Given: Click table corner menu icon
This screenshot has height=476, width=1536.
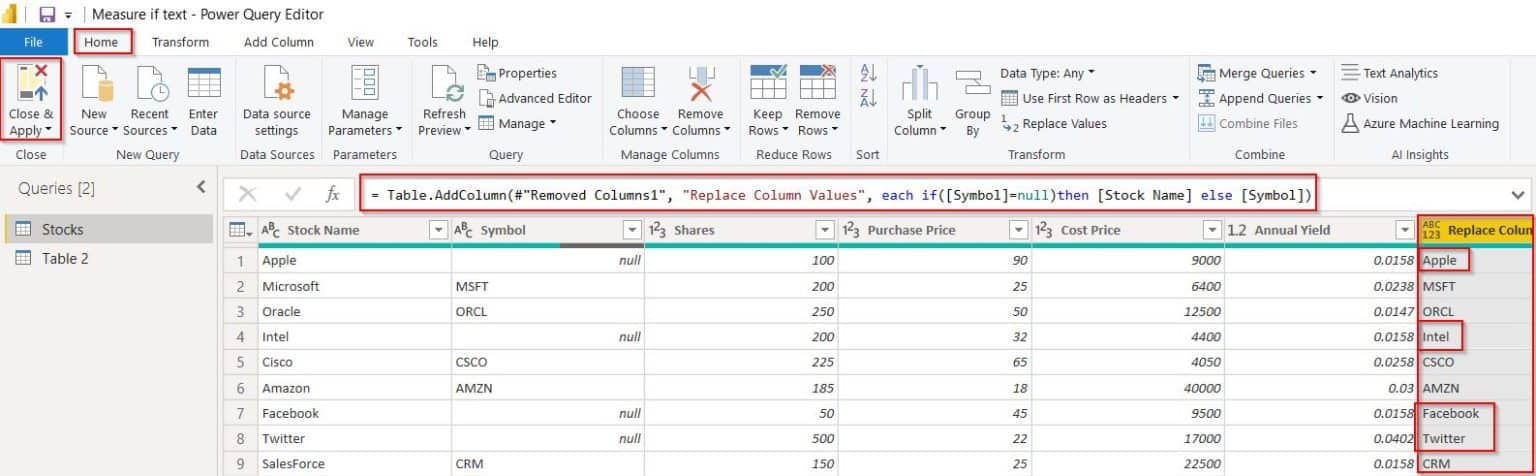Looking at the screenshot, I should pos(240,230).
